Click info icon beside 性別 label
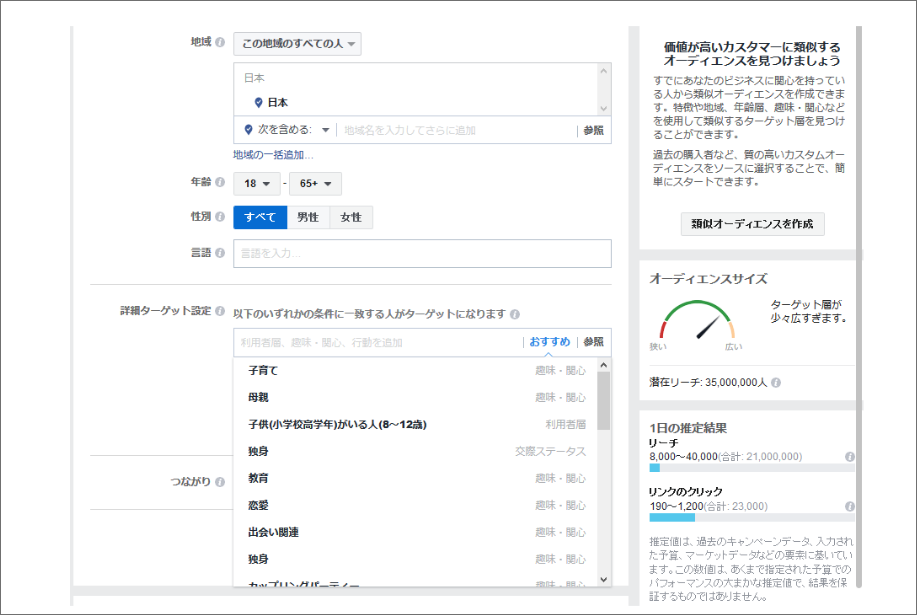 (220, 217)
